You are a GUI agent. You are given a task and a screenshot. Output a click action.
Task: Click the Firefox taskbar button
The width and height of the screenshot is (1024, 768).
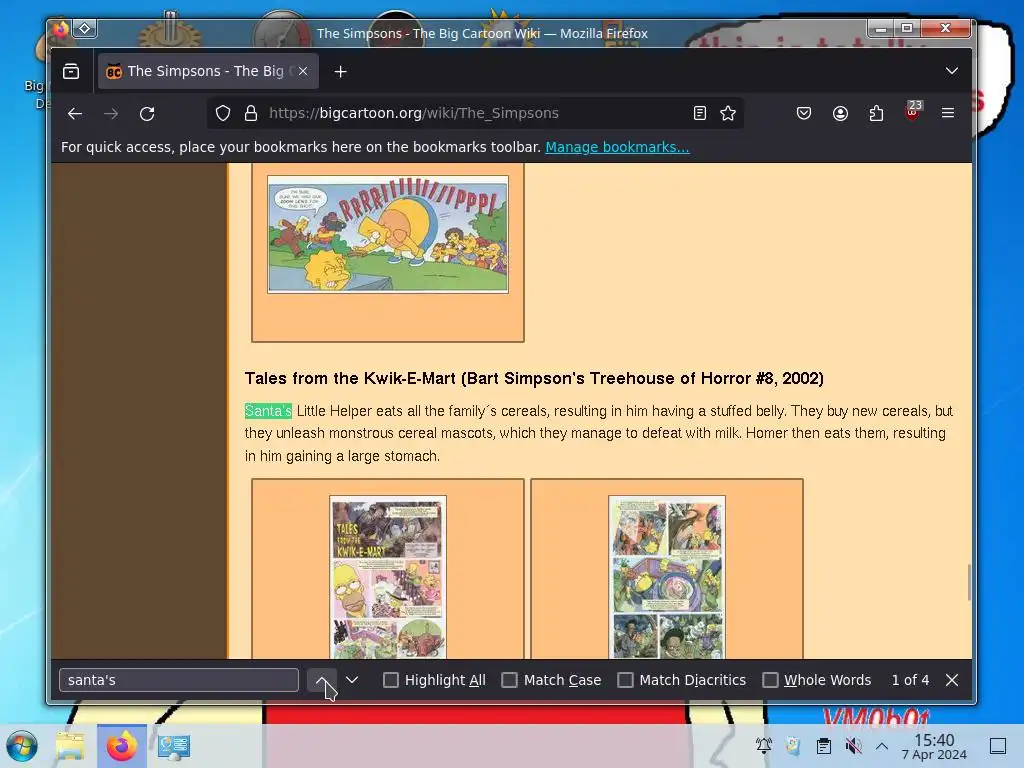coord(121,746)
